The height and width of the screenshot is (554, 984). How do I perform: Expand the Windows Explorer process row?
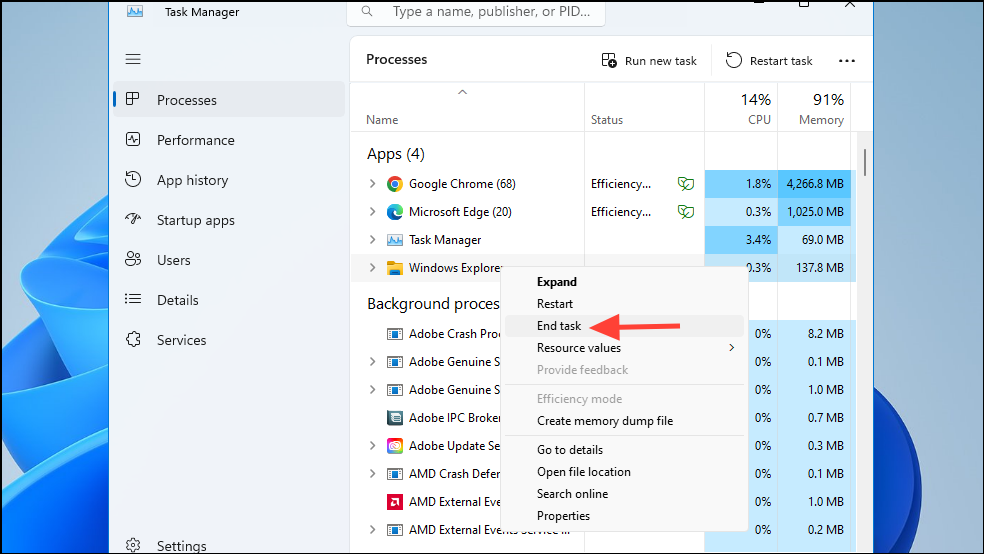coord(372,268)
